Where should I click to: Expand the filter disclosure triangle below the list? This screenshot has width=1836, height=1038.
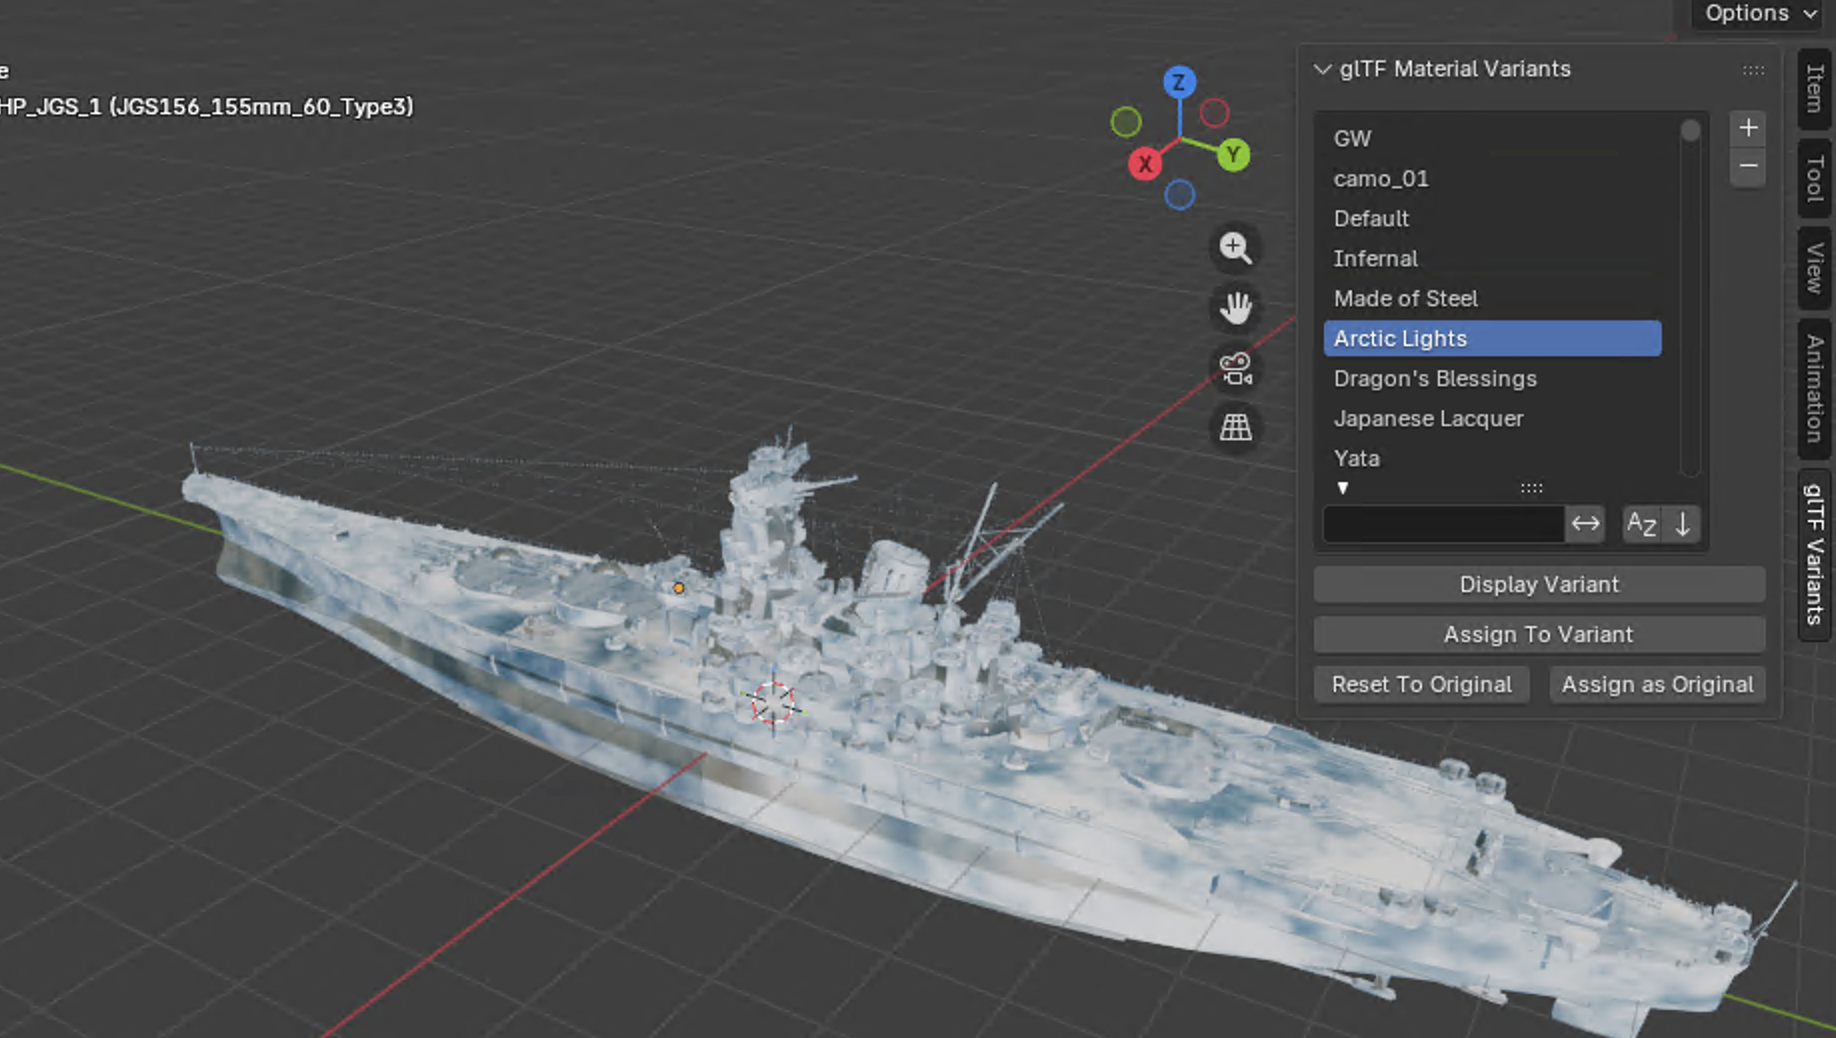(1343, 488)
